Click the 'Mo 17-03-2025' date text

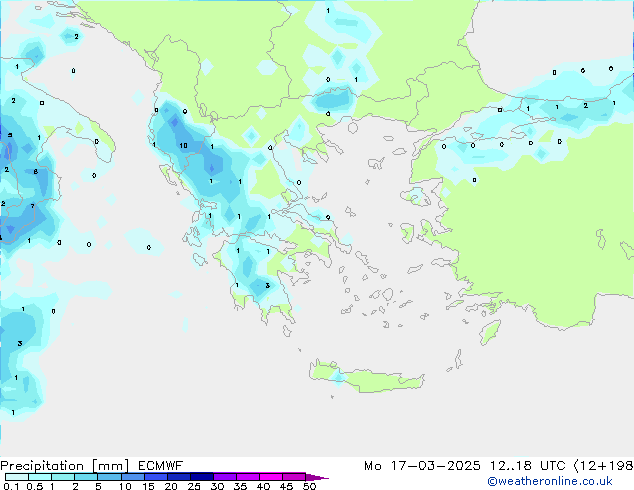click(x=422, y=466)
